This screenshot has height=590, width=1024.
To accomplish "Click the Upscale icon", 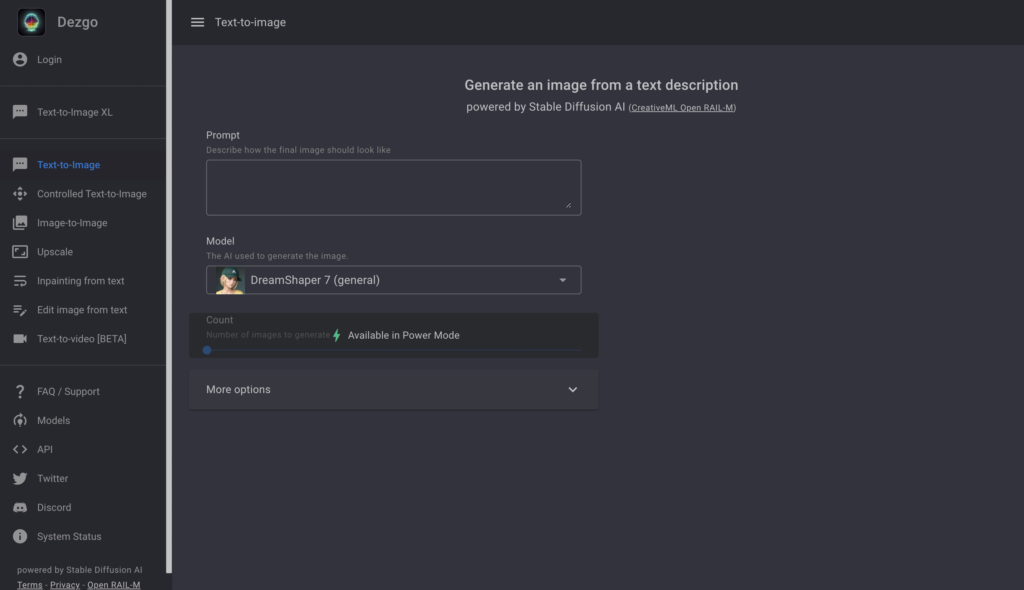I will tap(20, 252).
